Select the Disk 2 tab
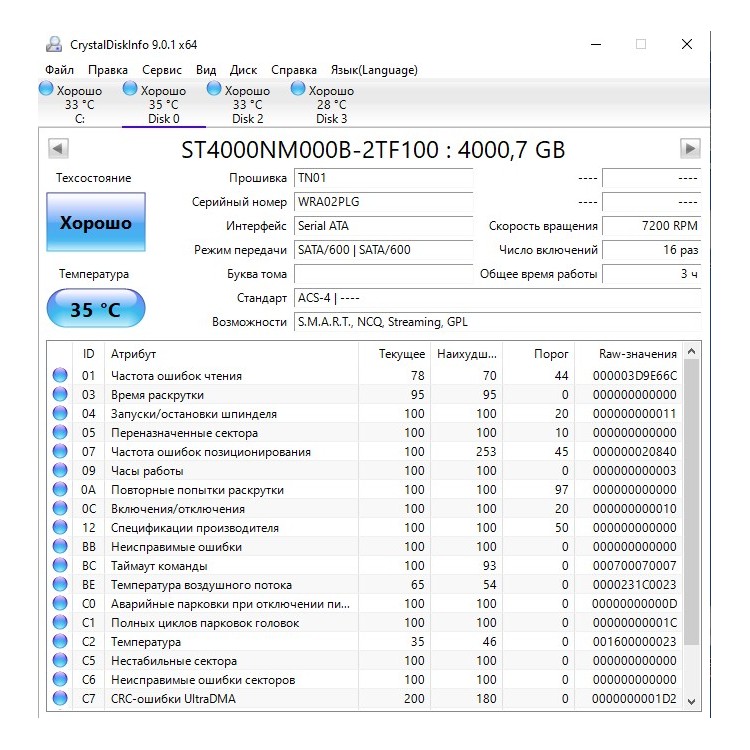This screenshot has height=750, width=750. pos(247,104)
